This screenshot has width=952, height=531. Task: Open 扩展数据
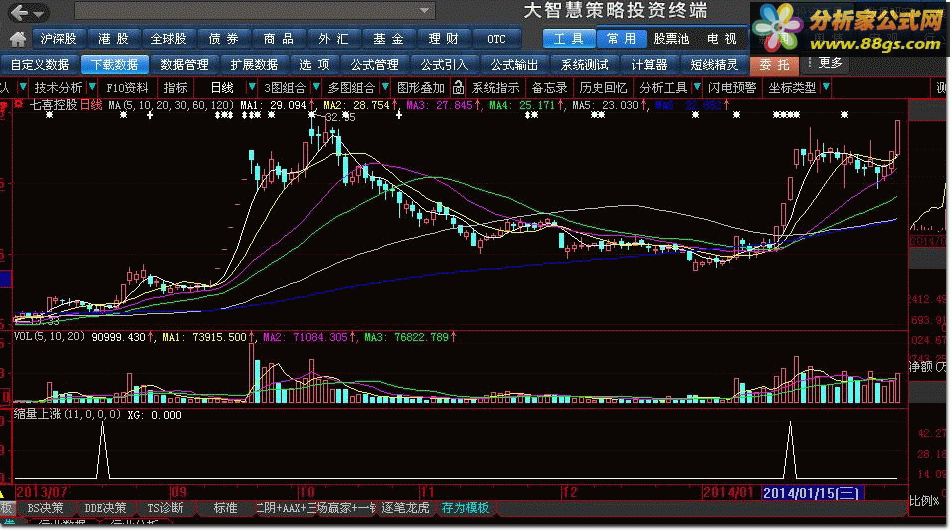click(x=254, y=64)
